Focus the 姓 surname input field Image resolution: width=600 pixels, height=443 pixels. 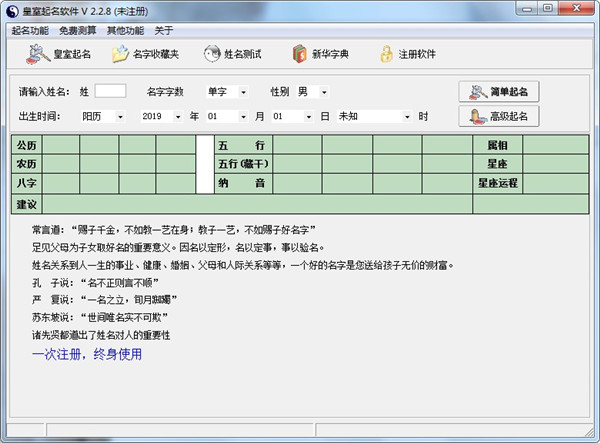110,91
